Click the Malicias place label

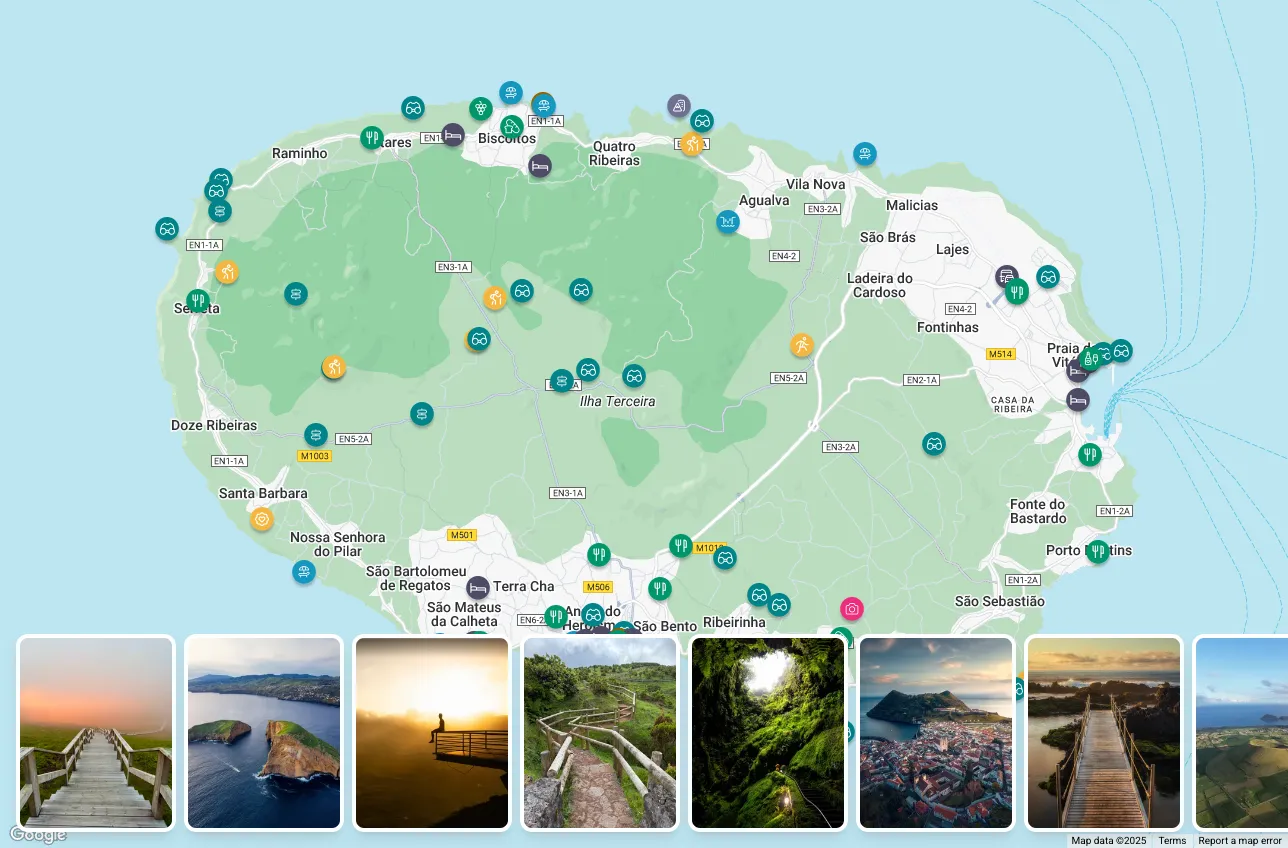(912, 205)
